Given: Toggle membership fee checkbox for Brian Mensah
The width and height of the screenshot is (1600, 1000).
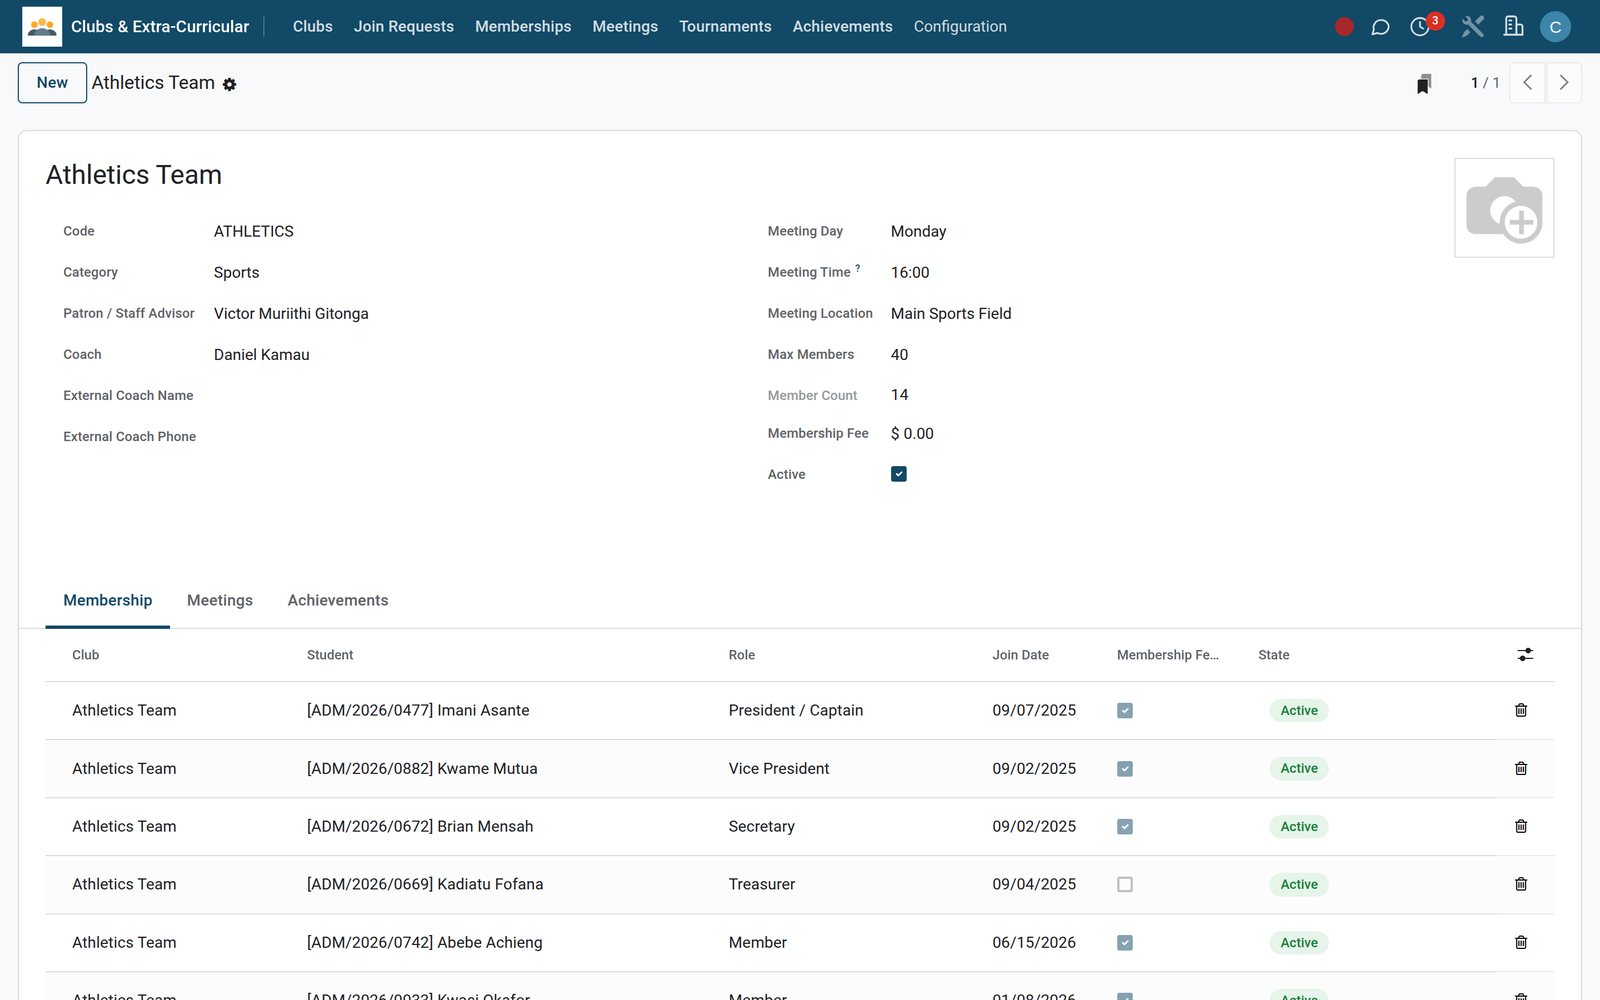Looking at the screenshot, I should pos(1125,827).
